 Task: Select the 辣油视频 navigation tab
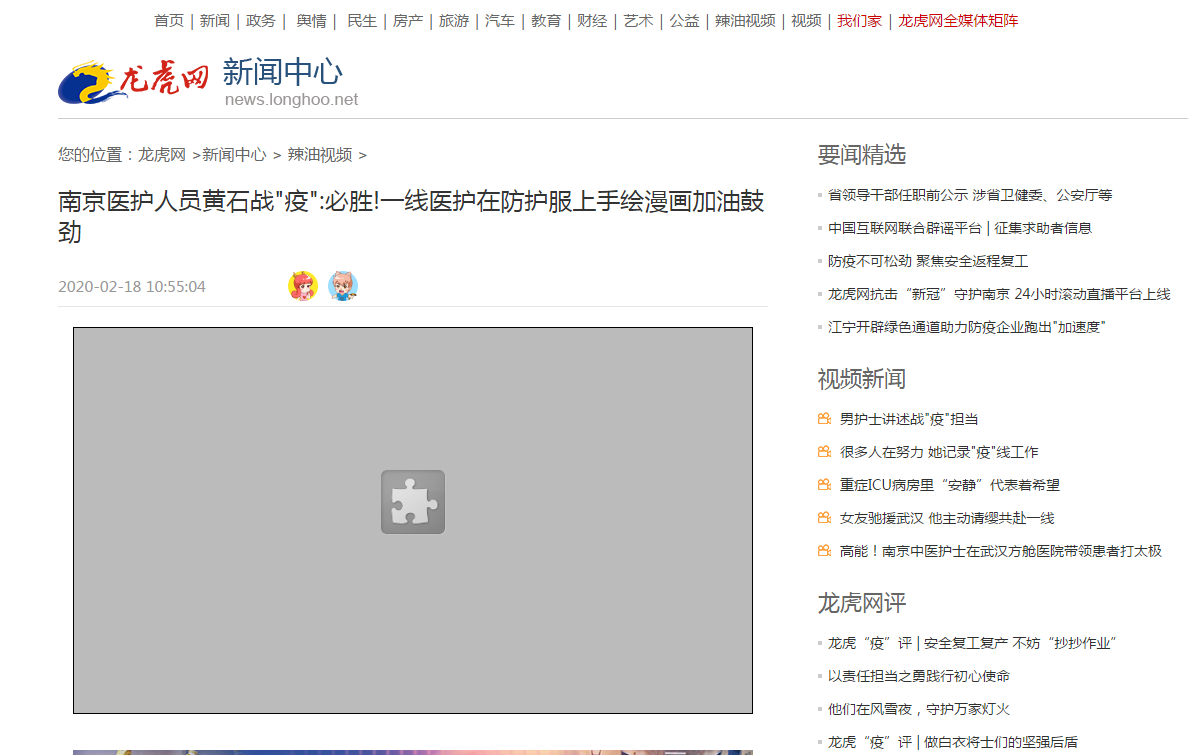point(744,19)
